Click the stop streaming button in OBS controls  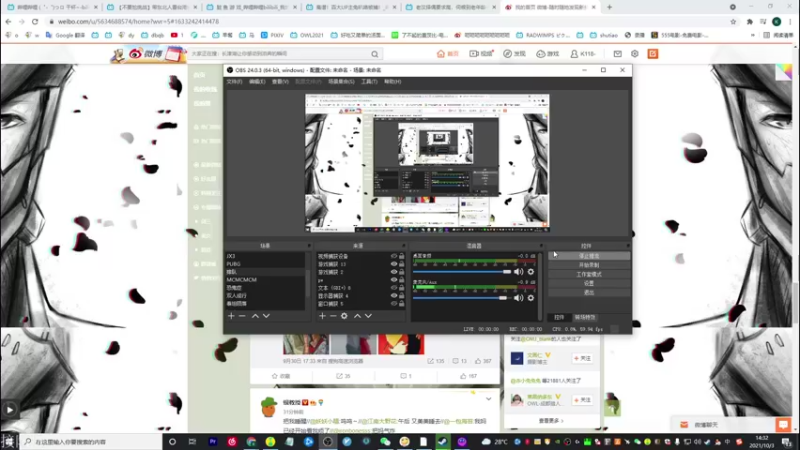tap(589, 256)
